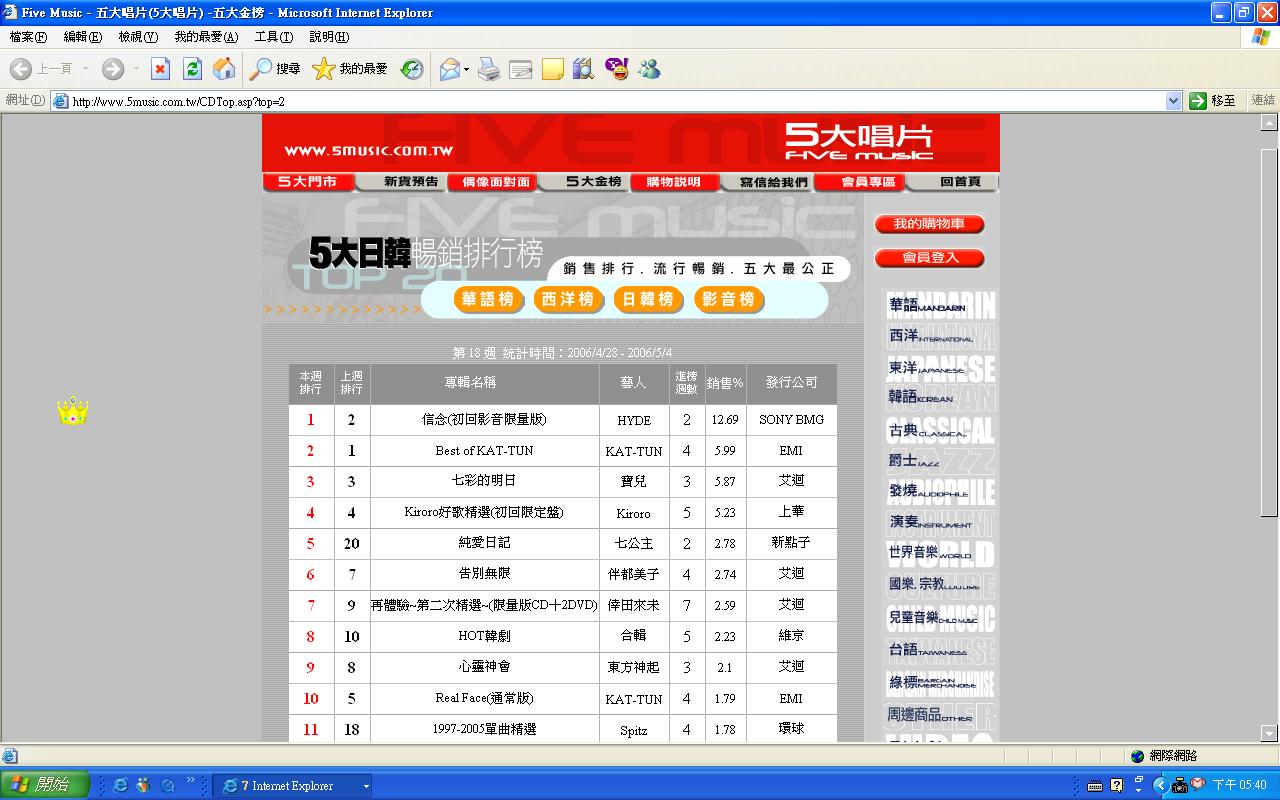Click the 會員登入 member login button

tap(929, 258)
